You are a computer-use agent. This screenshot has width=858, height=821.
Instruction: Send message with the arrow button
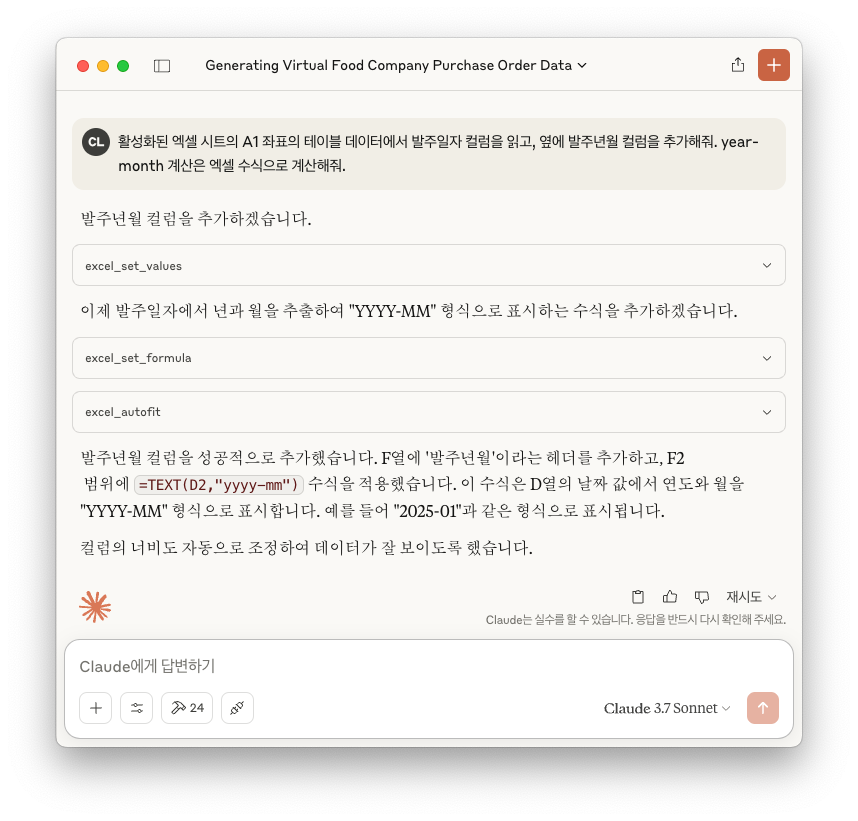(x=763, y=708)
